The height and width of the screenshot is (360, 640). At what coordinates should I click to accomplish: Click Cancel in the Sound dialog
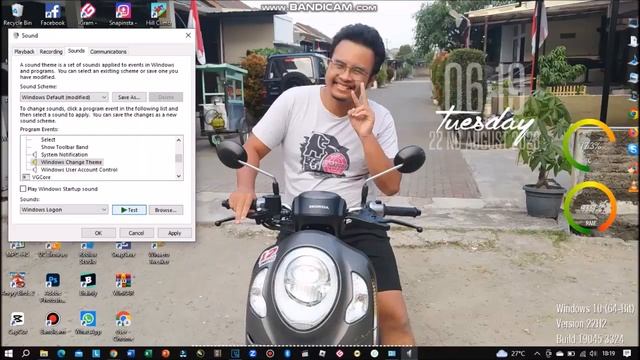pos(136,233)
